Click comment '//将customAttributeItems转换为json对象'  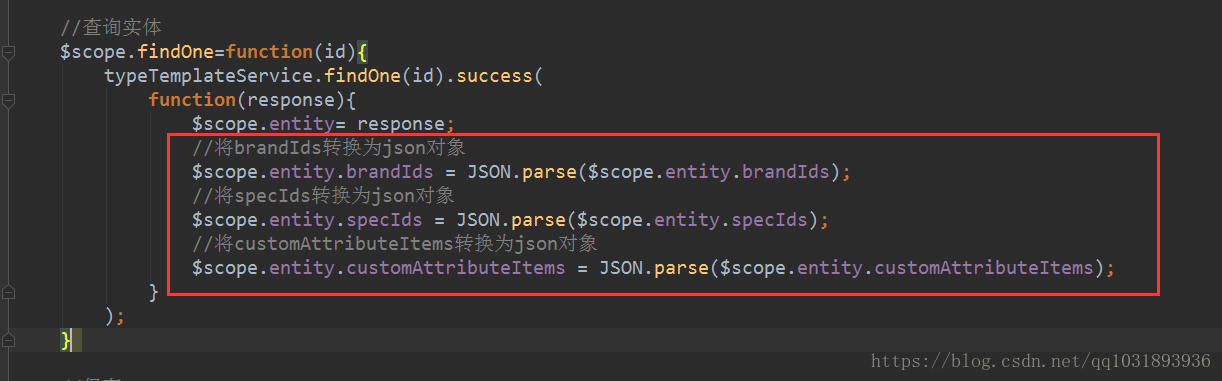(396, 244)
